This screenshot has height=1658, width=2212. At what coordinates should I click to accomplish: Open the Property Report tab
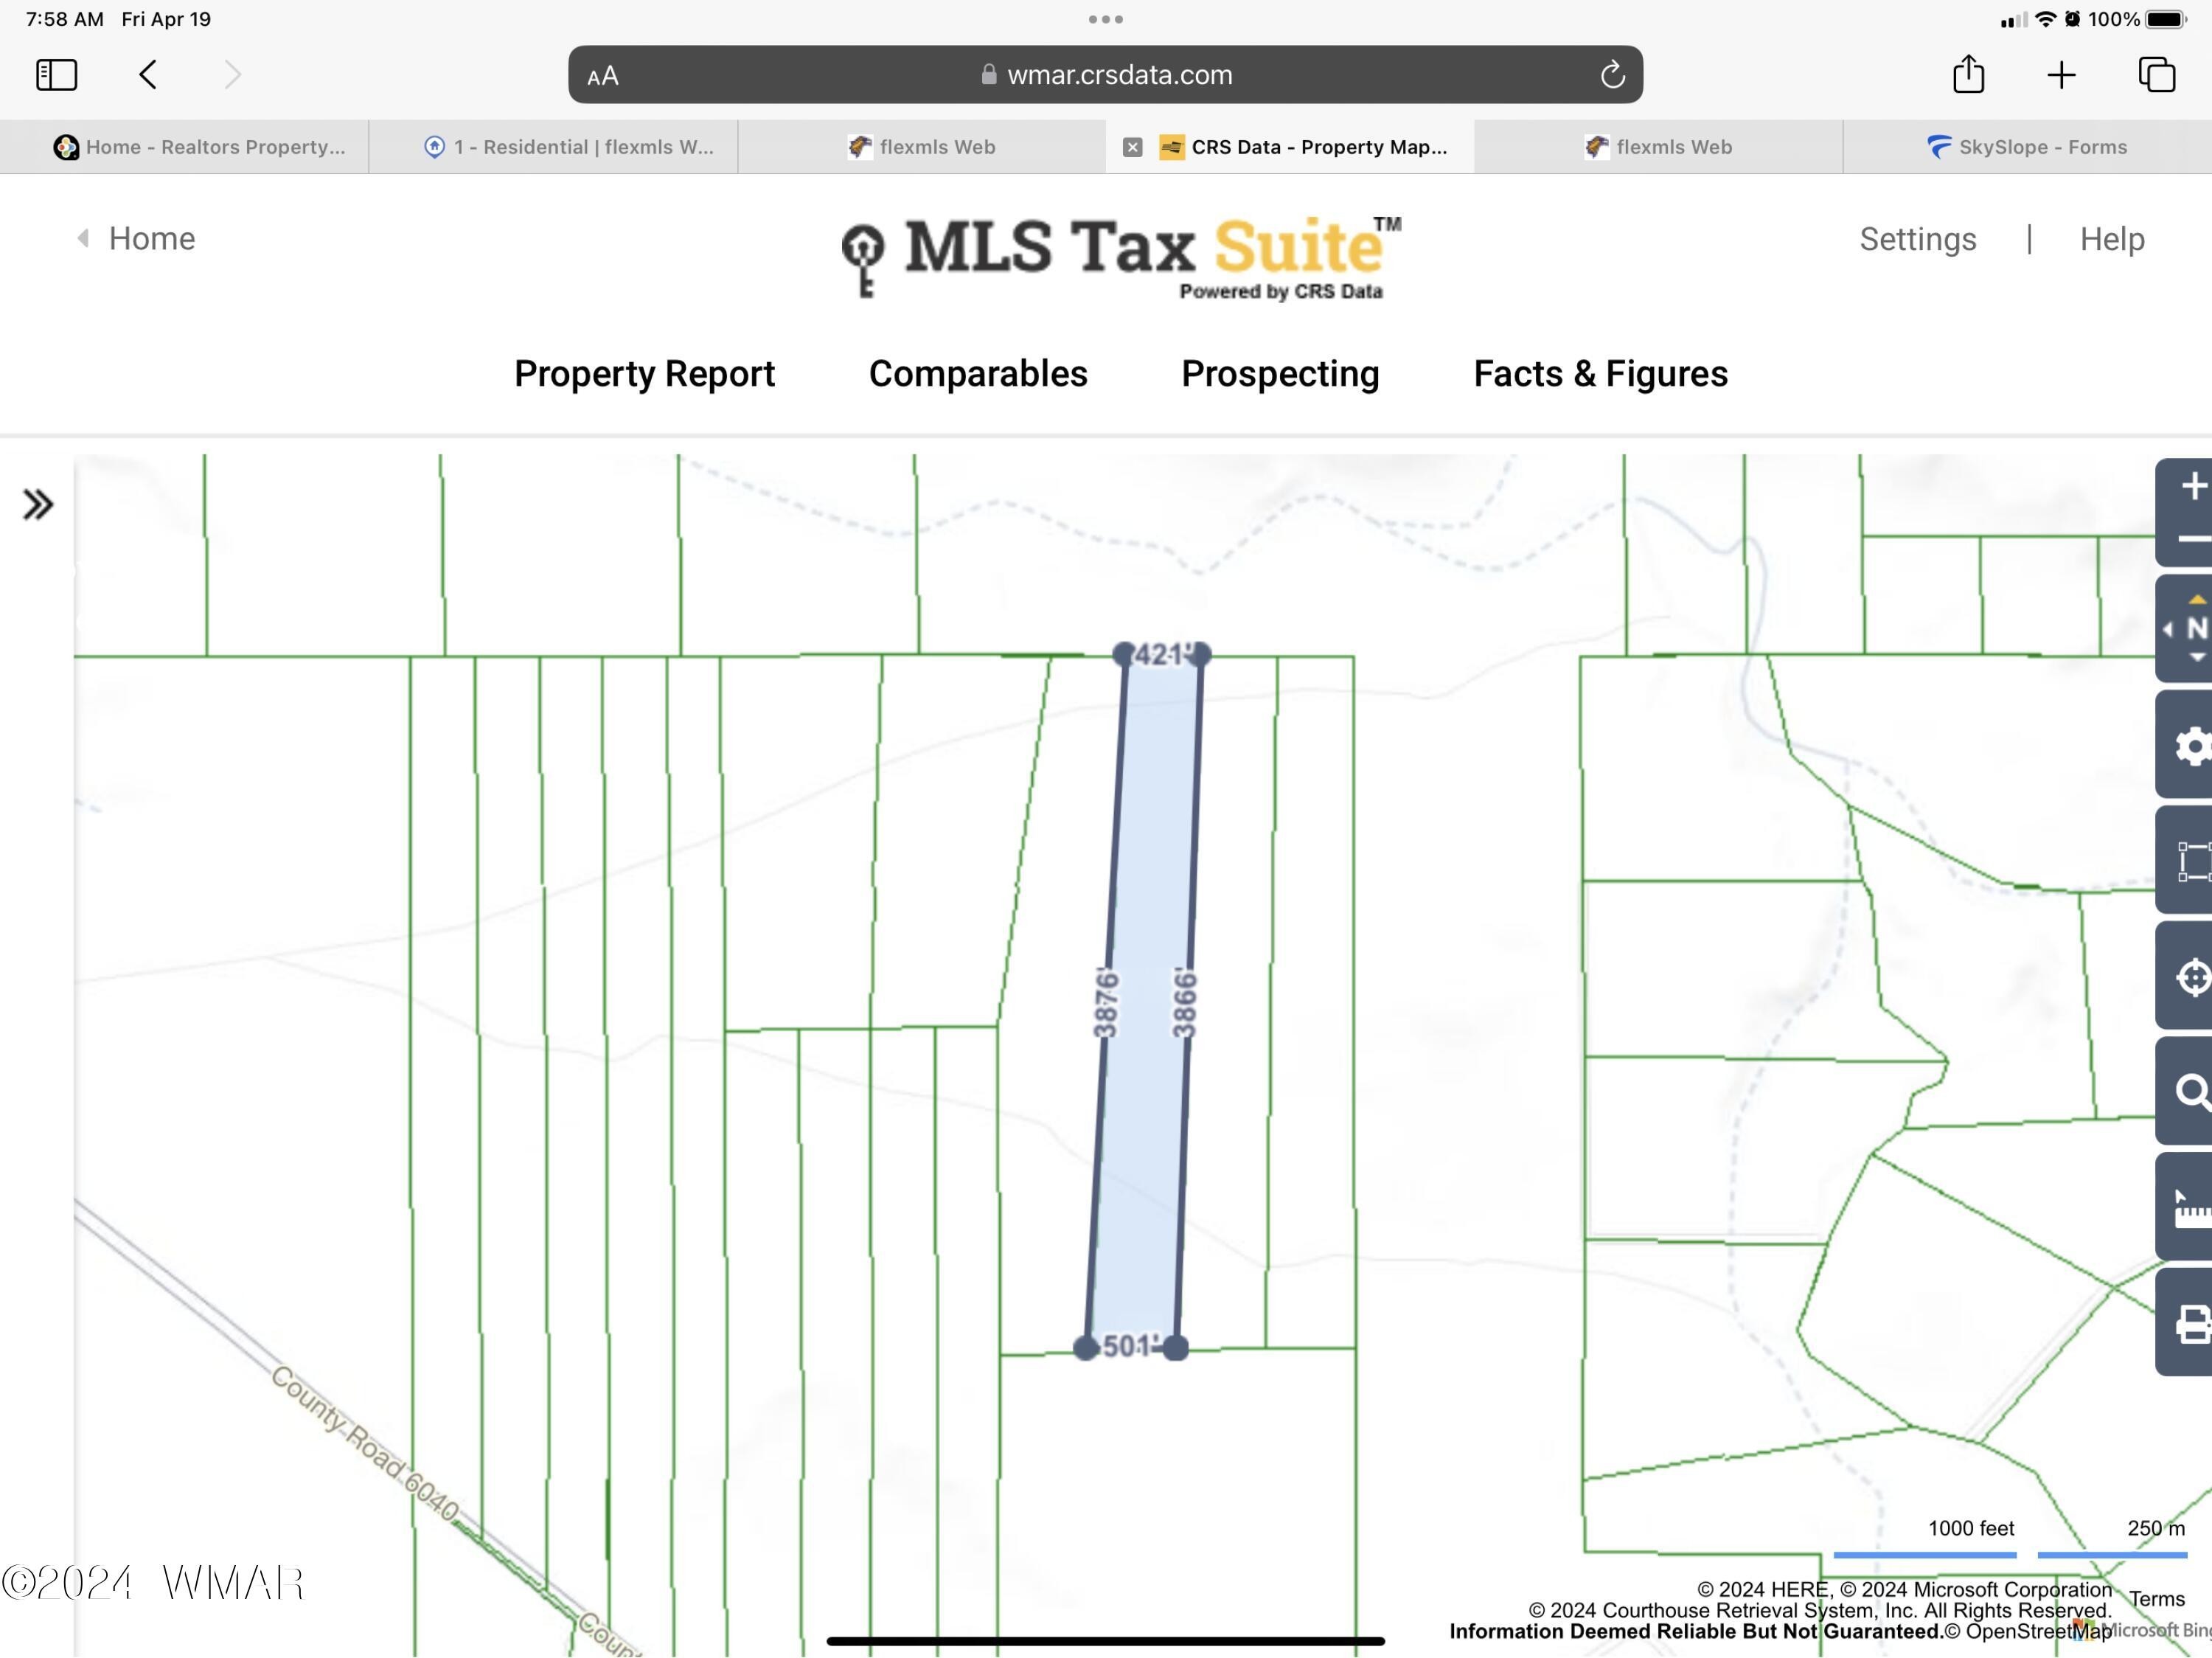pos(646,372)
